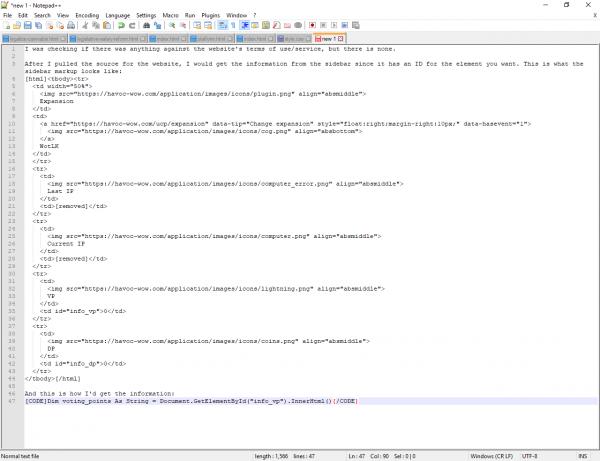
Task: Open the Settings menu
Action: (146, 15)
